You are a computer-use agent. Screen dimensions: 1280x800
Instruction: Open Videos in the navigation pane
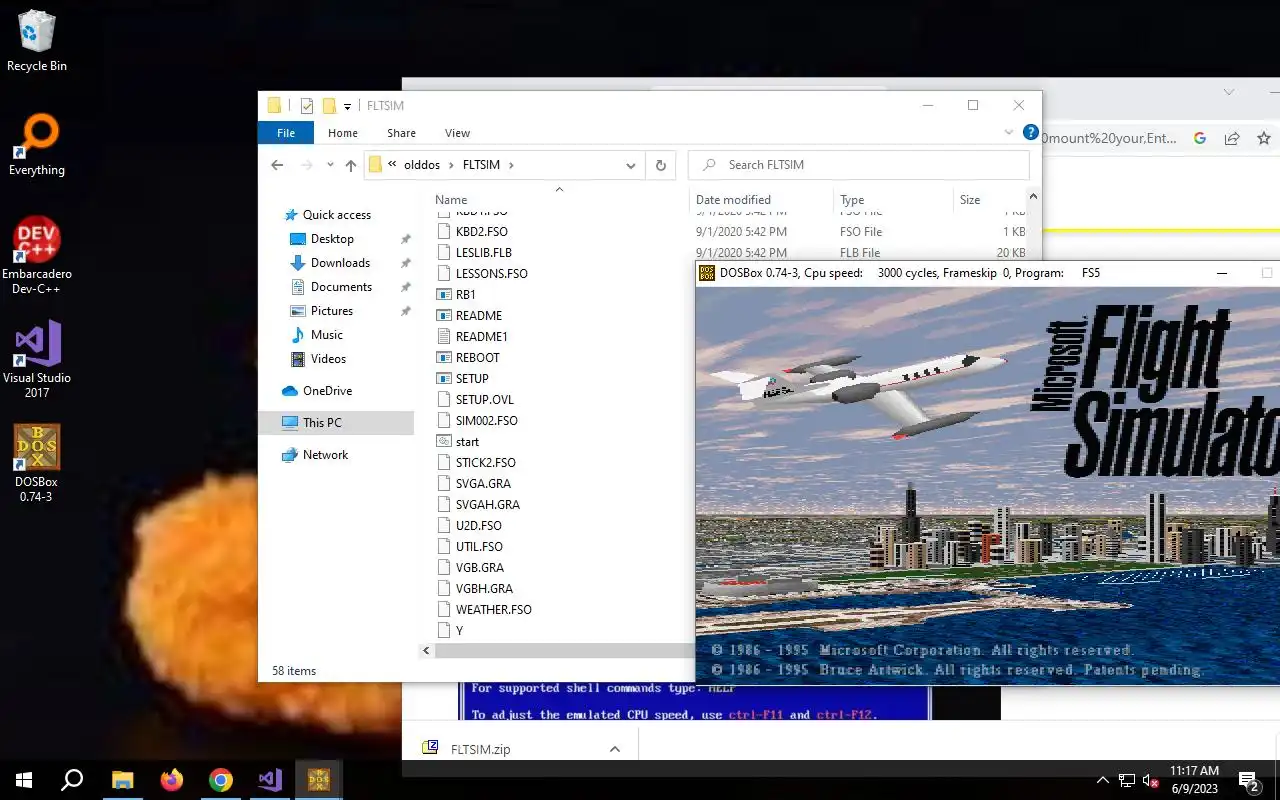tap(328, 359)
